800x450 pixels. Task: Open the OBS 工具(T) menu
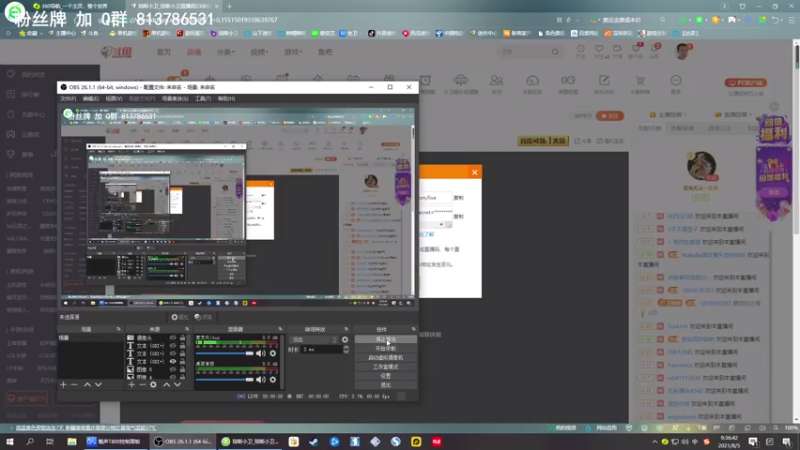pyautogui.click(x=203, y=98)
